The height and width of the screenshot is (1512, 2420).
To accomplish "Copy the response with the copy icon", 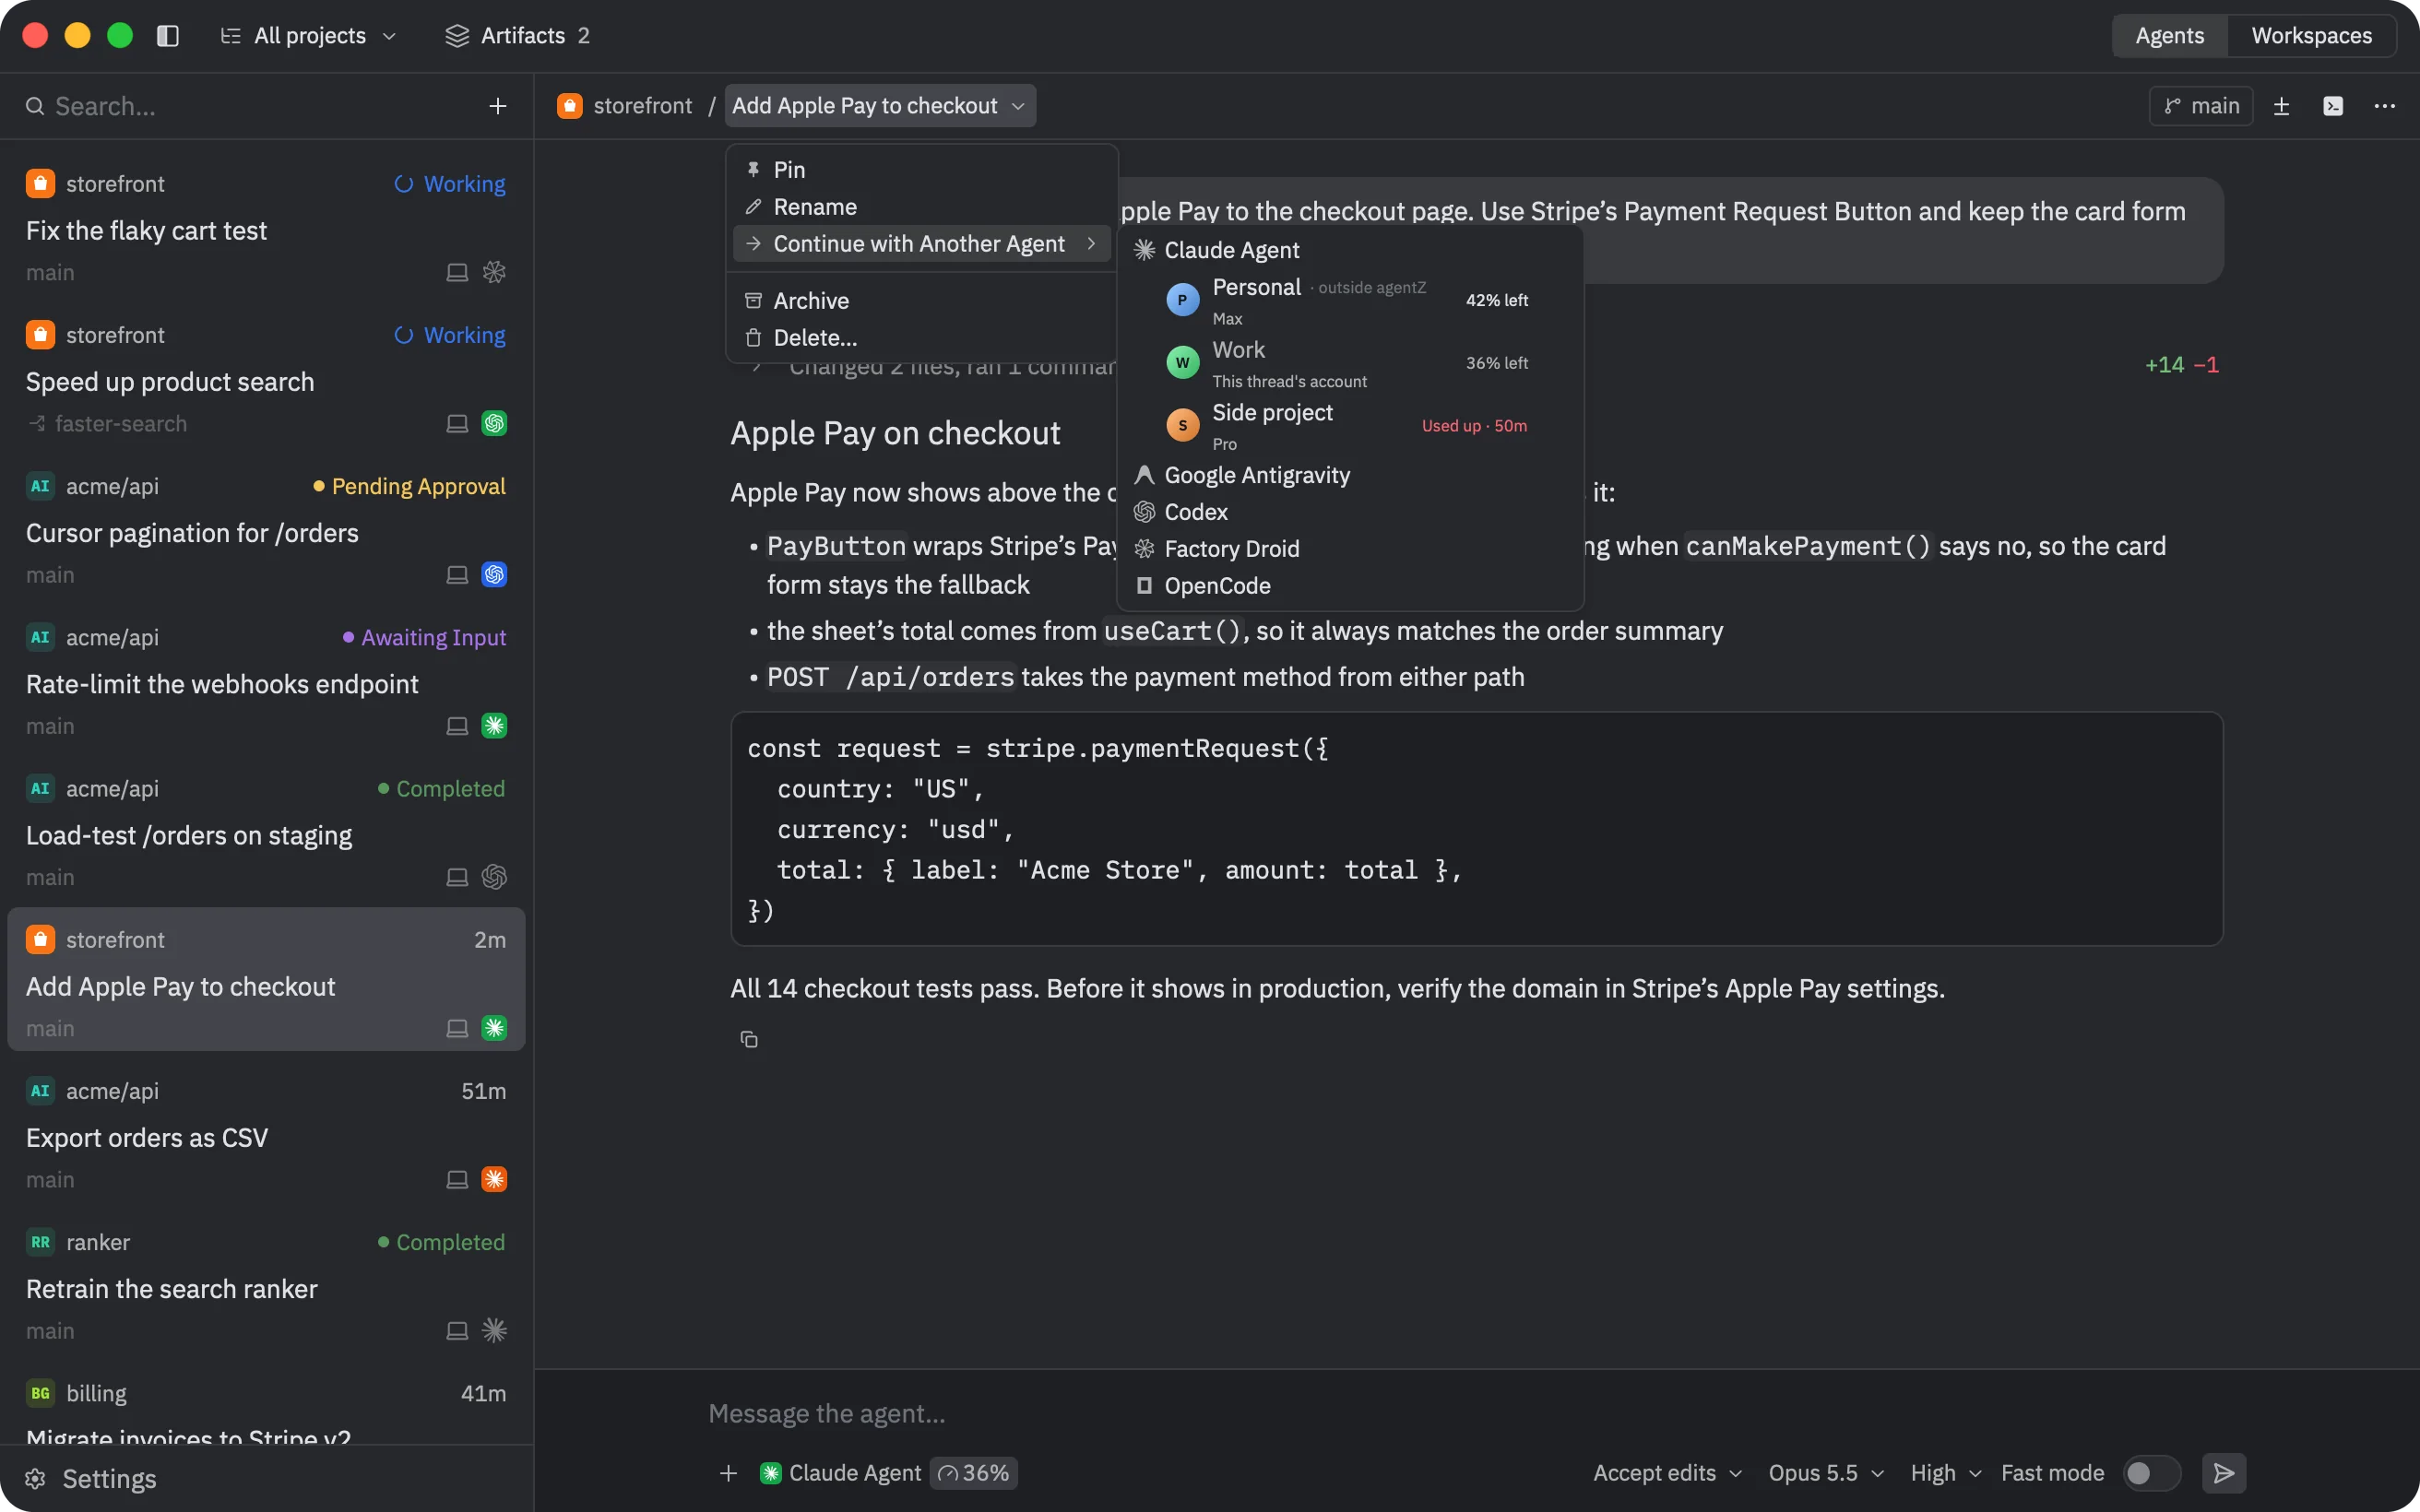I will [x=749, y=1039].
